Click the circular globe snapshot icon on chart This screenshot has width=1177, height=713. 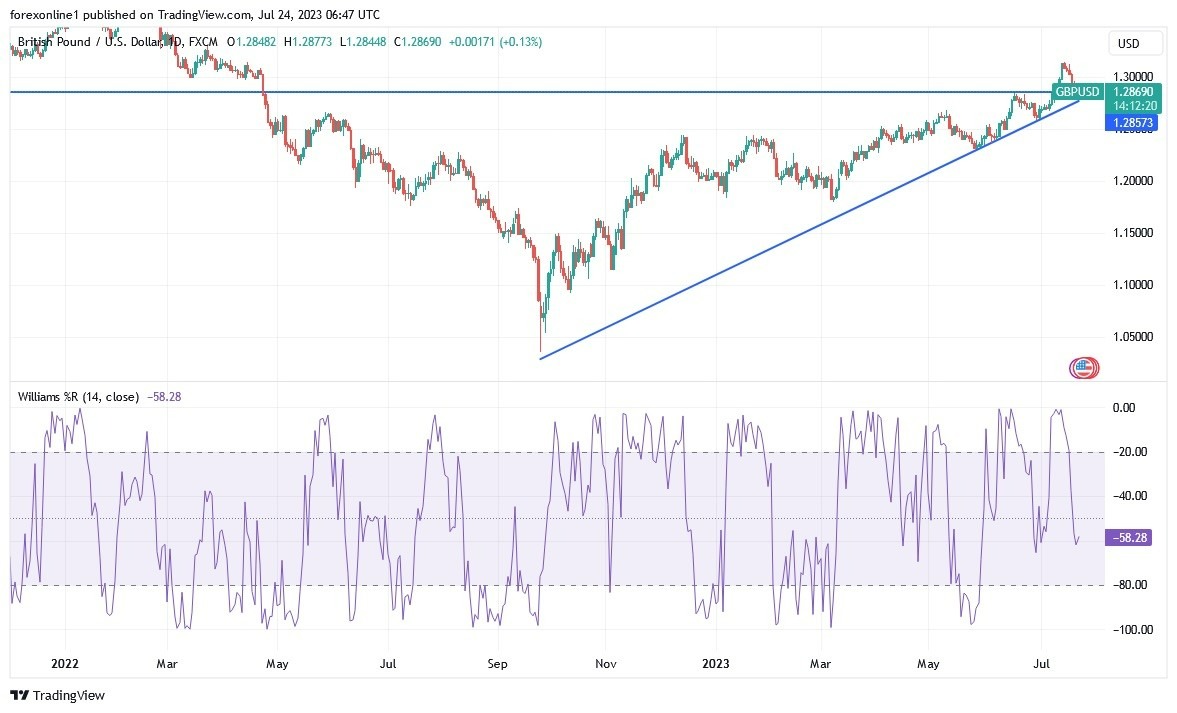pos(1085,367)
